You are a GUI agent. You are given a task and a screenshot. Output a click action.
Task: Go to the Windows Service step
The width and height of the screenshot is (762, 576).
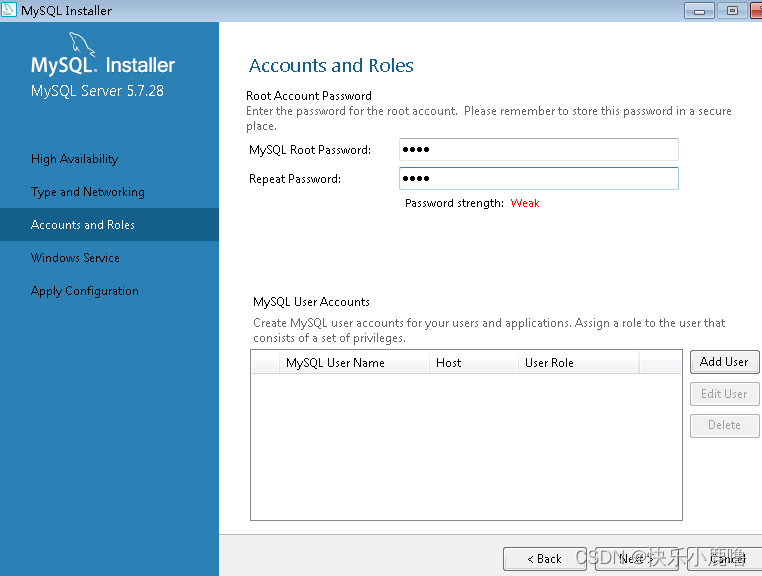(x=75, y=258)
